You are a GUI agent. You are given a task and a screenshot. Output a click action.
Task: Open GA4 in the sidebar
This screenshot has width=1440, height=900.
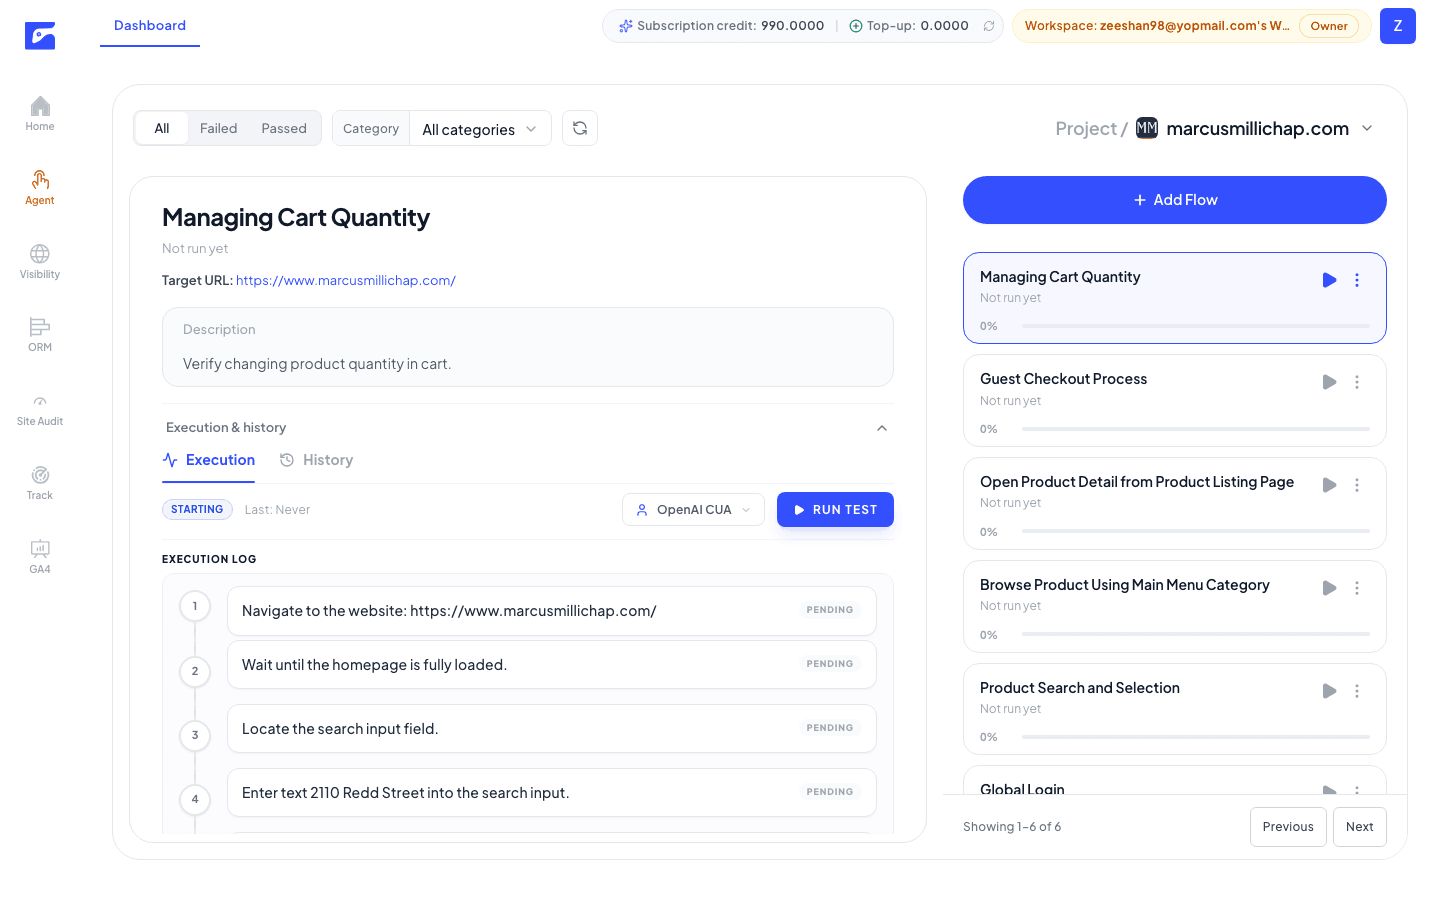click(40, 557)
